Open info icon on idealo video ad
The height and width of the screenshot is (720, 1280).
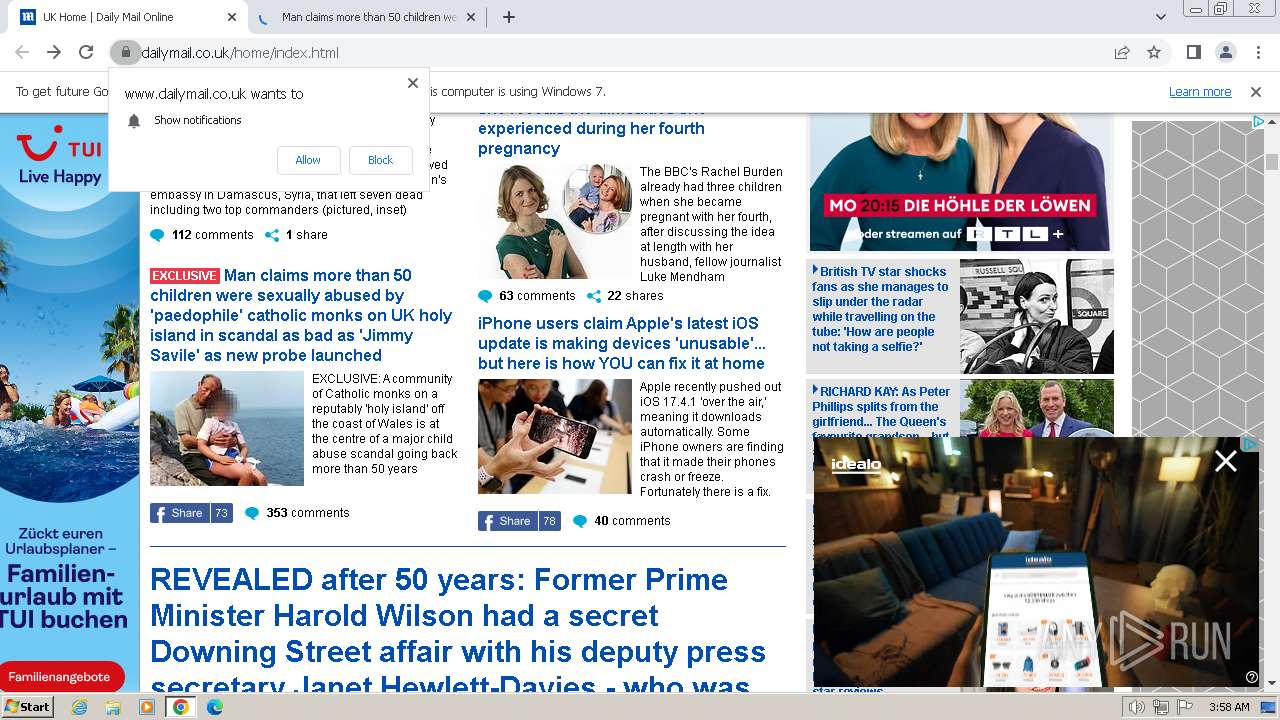(1251, 677)
